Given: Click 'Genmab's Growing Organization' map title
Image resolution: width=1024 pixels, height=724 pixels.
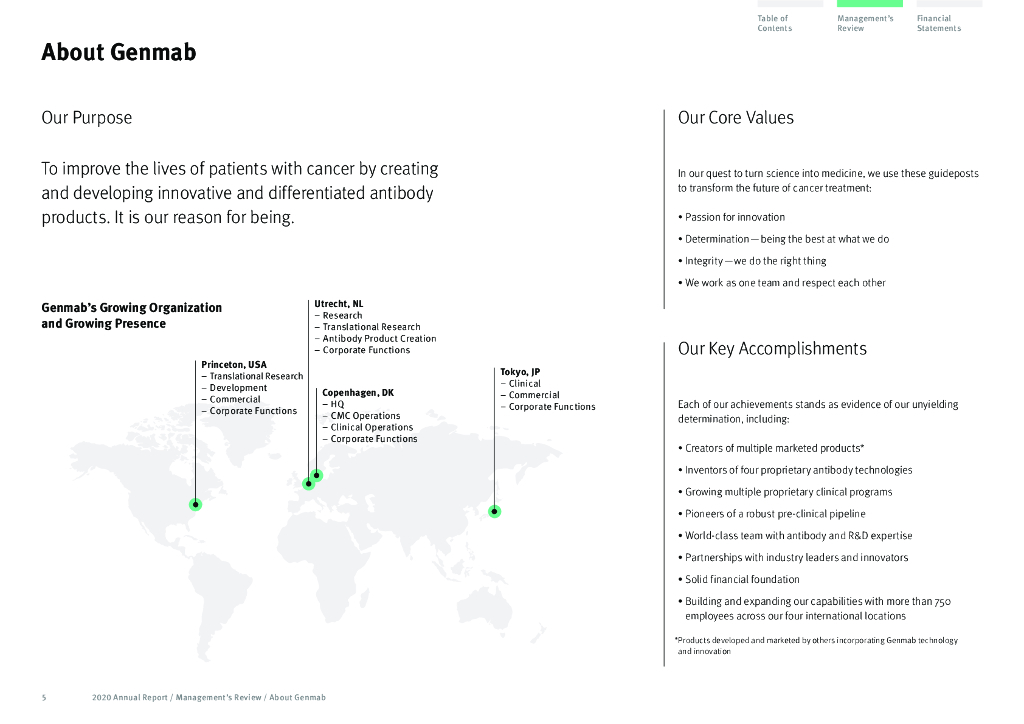Looking at the screenshot, I should point(131,315).
